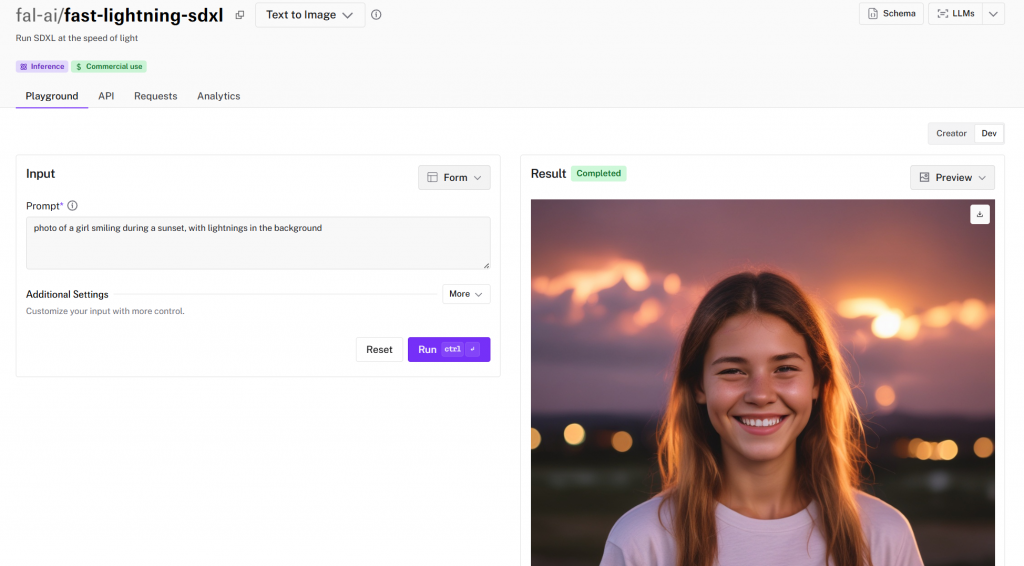
Task: Click the Schema button
Action: pyautogui.click(x=891, y=14)
